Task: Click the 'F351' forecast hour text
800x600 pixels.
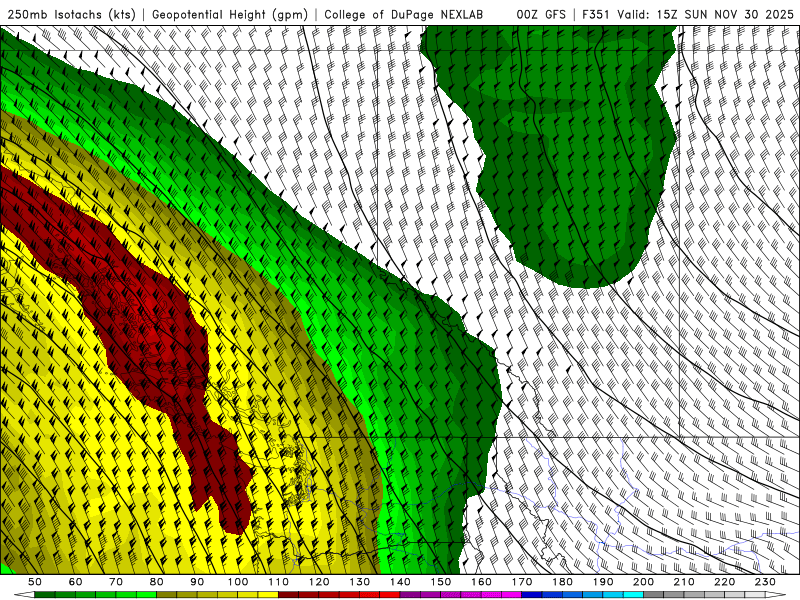Action: [596, 15]
